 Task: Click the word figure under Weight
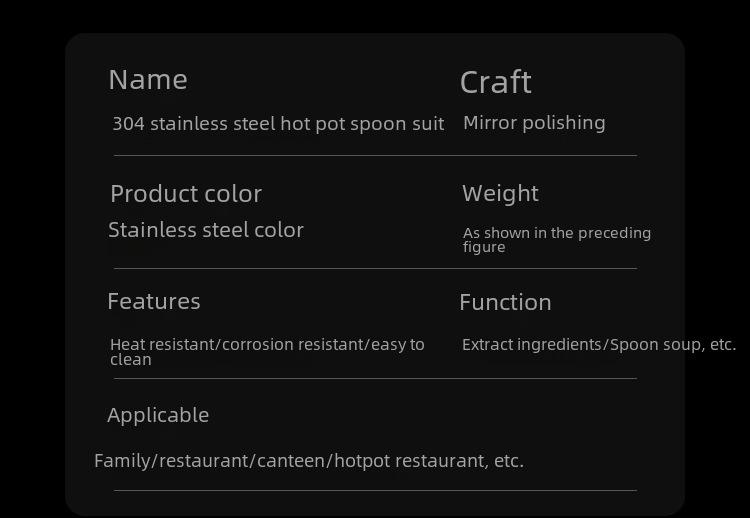click(x=484, y=247)
